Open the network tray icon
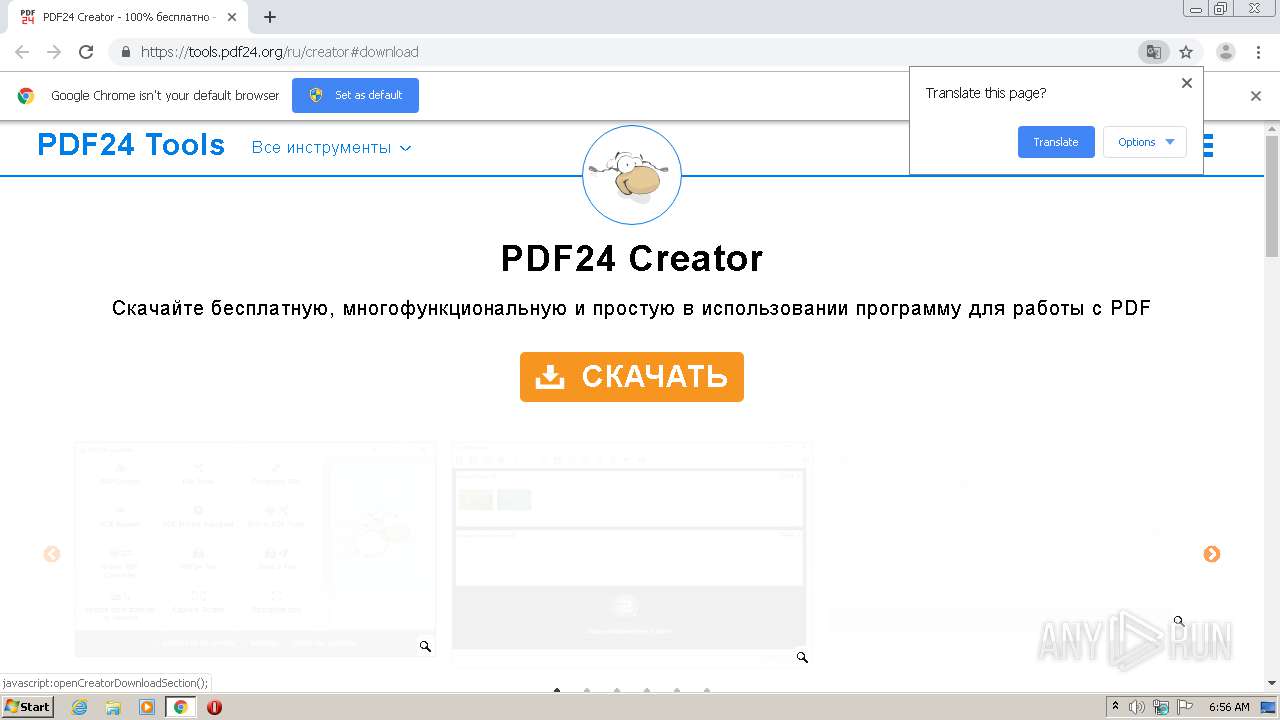 pos(1161,707)
